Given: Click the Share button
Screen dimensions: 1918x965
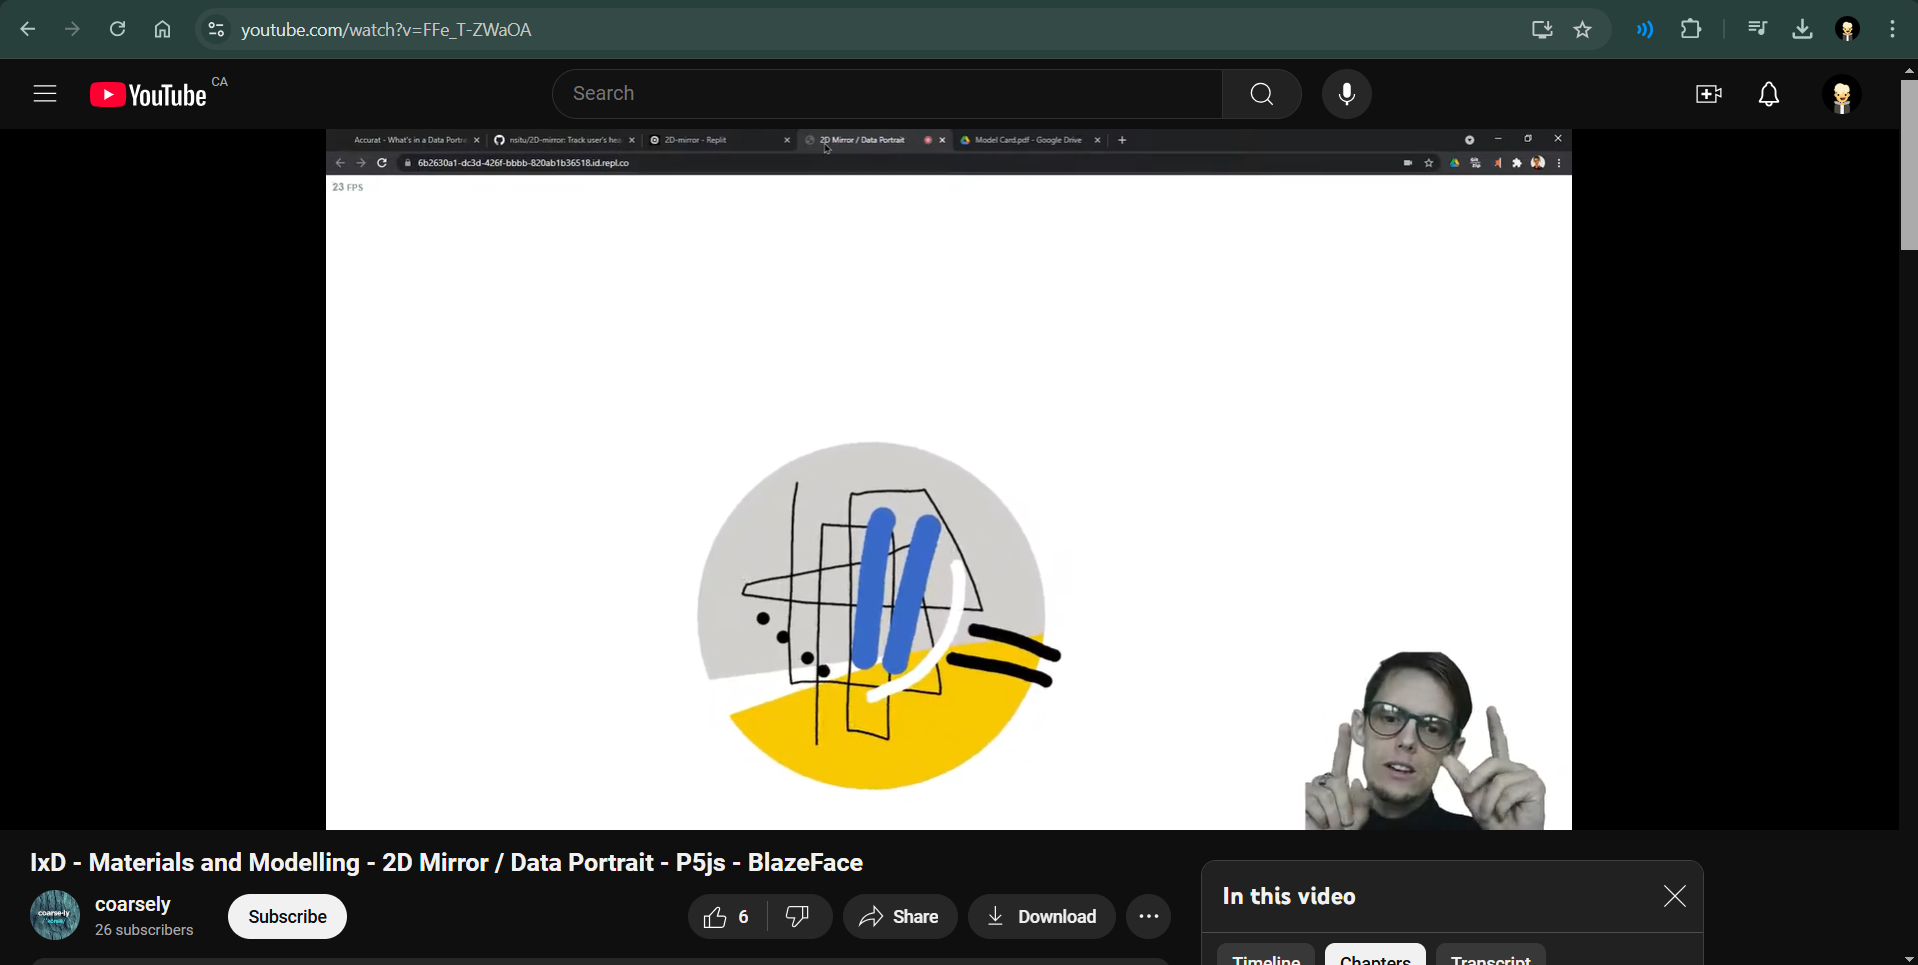Looking at the screenshot, I should pyautogui.click(x=899, y=917).
